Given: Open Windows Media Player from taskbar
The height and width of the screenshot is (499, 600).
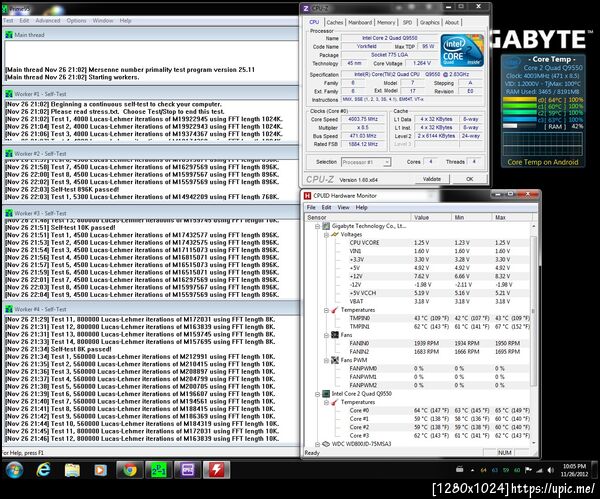Looking at the screenshot, I should pyautogui.click(x=100, y=470).
